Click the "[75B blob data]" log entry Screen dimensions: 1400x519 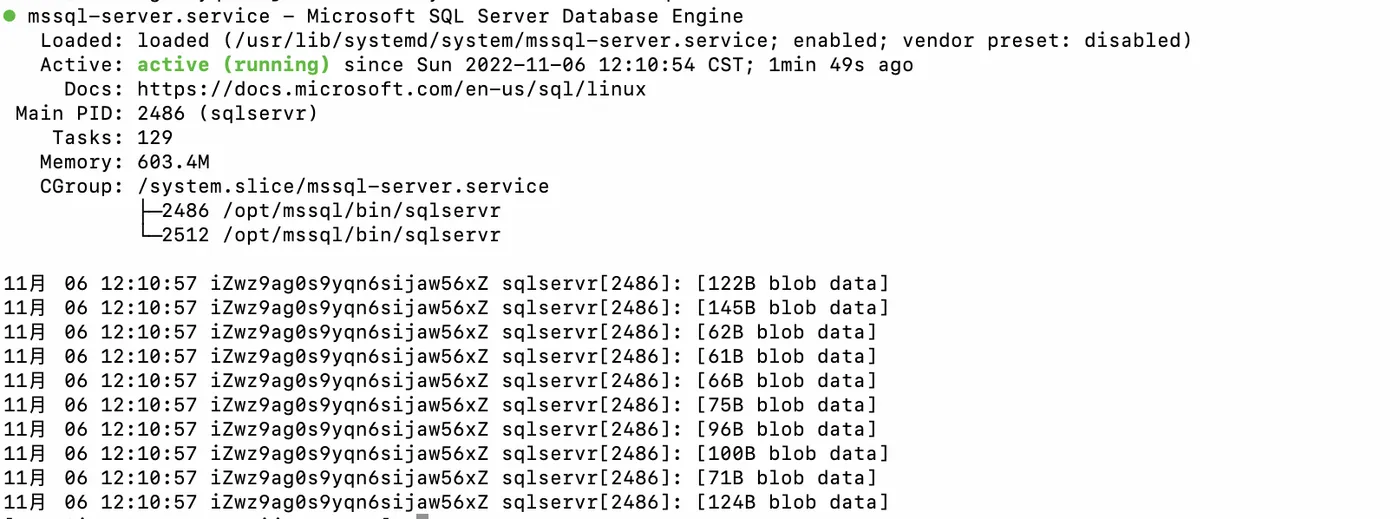tap(786, 405)
